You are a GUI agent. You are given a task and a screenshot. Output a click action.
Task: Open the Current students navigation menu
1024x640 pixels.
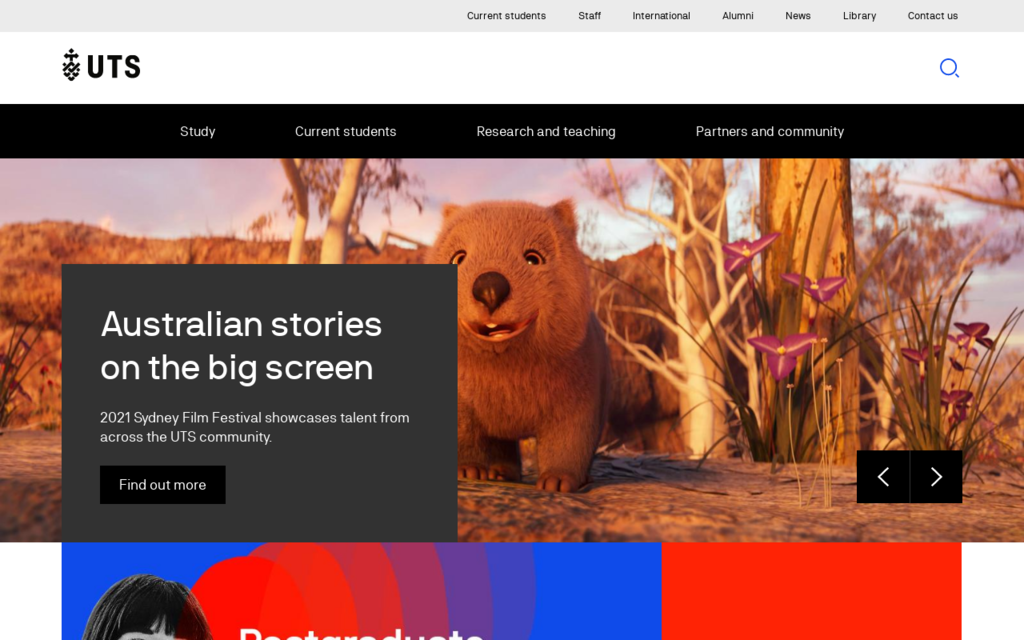(345, 131)
